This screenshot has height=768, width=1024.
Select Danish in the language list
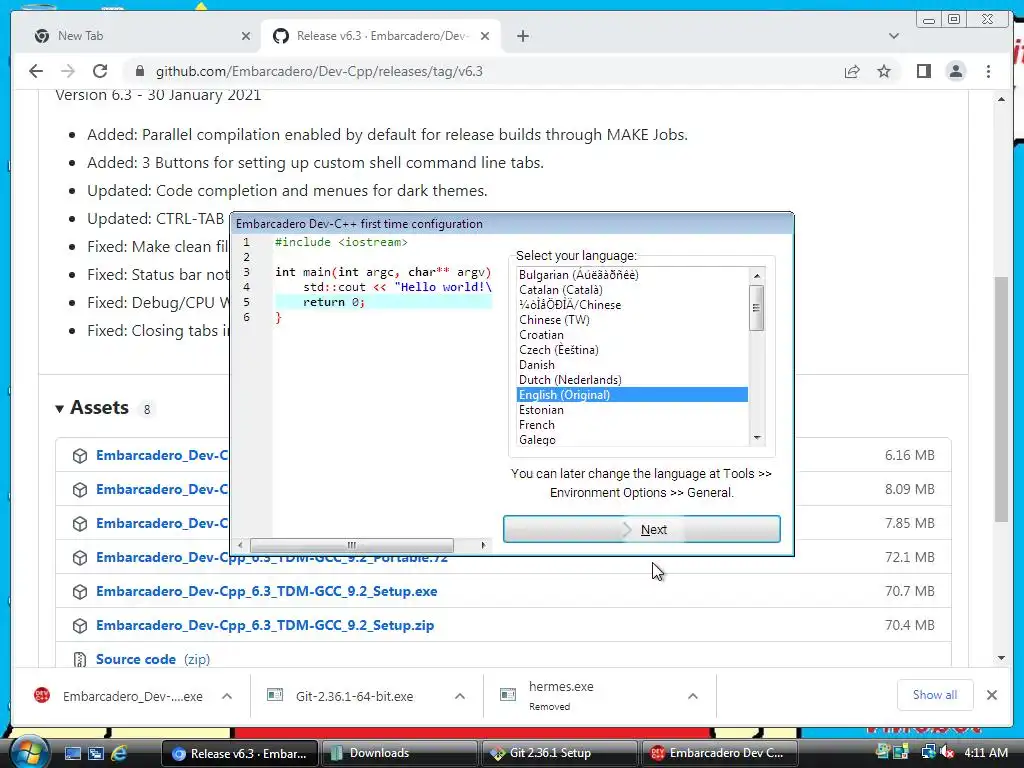[536, 364]
